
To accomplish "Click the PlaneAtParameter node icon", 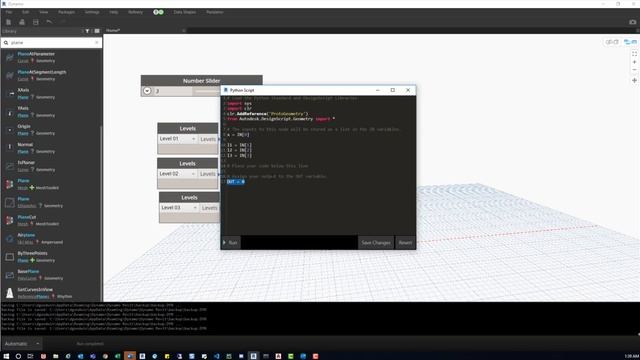I will coord(9,57).
